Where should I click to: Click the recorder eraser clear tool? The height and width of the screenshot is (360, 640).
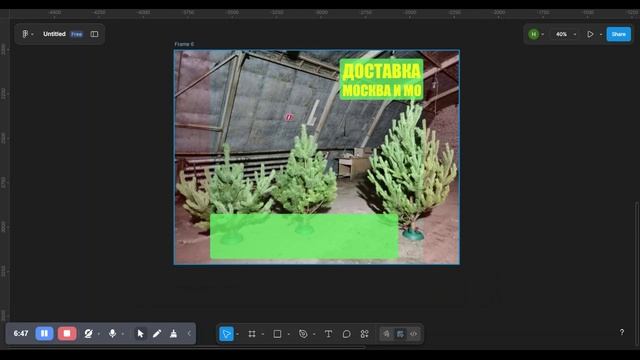173,333
